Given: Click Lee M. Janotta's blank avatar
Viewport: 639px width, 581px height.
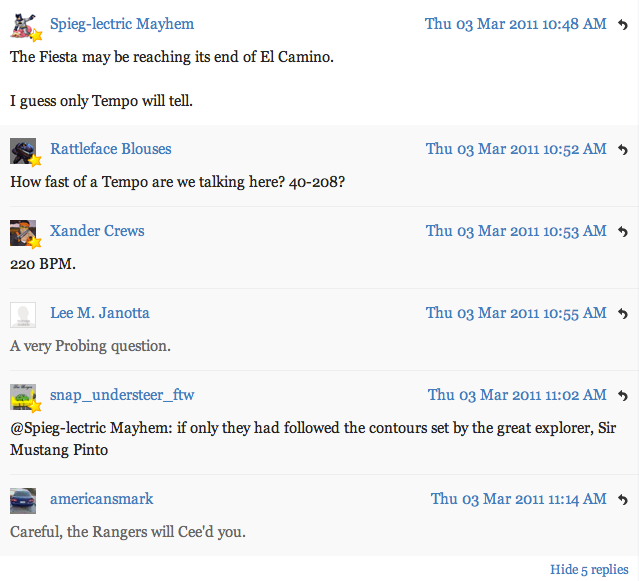Looking at the screenshot, I should 23,315.
